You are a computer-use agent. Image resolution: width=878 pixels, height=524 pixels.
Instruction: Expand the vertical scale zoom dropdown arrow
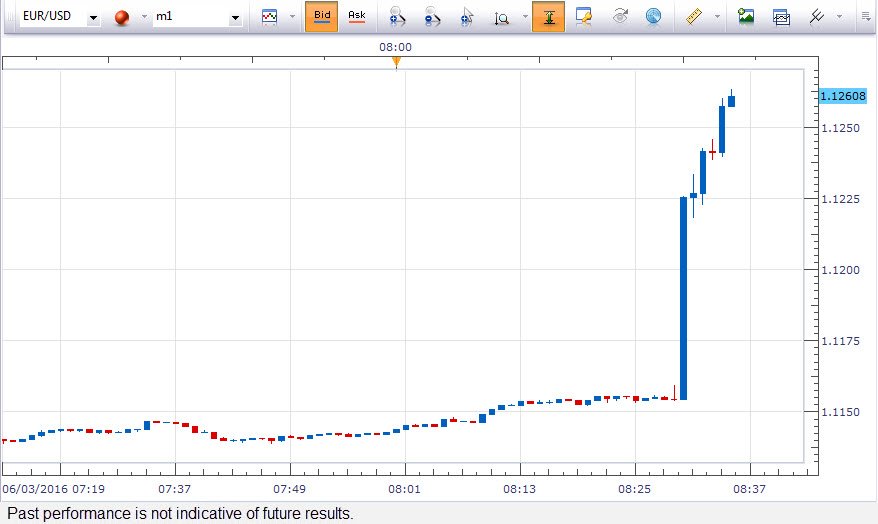click(525, 17)
